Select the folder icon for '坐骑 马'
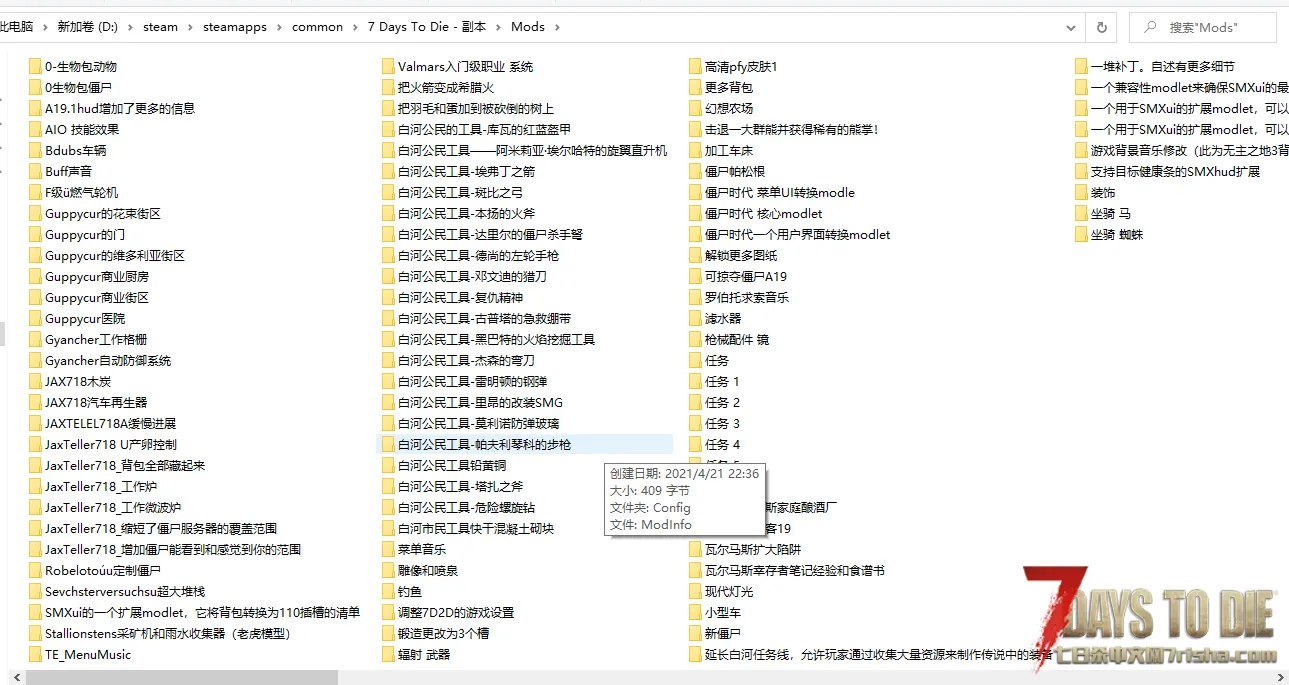This screenshot has height=685, width=1289. pos(1082,214)
